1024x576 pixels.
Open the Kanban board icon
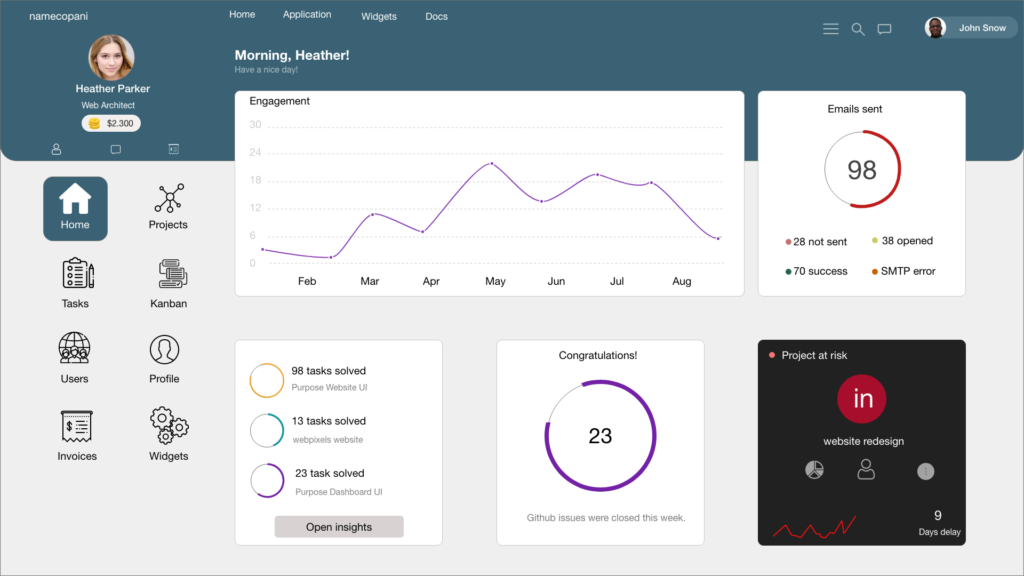point(172,274)
